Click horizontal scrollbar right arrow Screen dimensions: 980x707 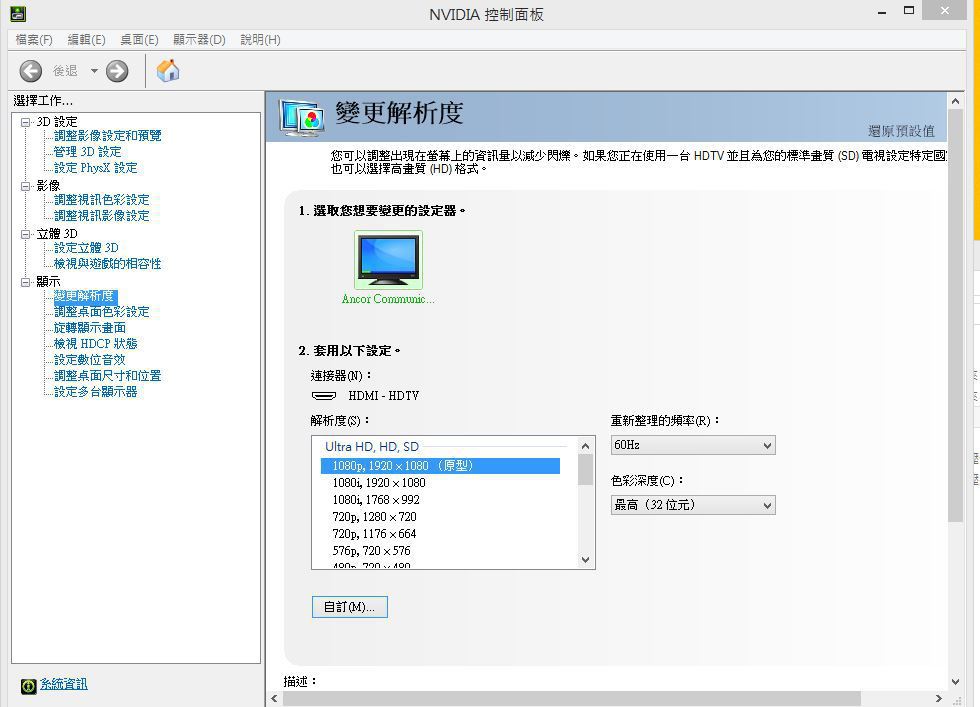(939, 698)
